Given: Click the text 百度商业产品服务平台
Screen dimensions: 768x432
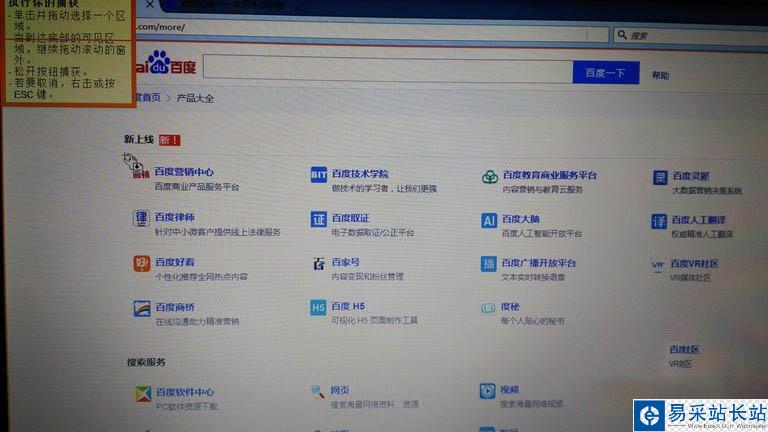Looking at the screenshot, I should [197, 187].
